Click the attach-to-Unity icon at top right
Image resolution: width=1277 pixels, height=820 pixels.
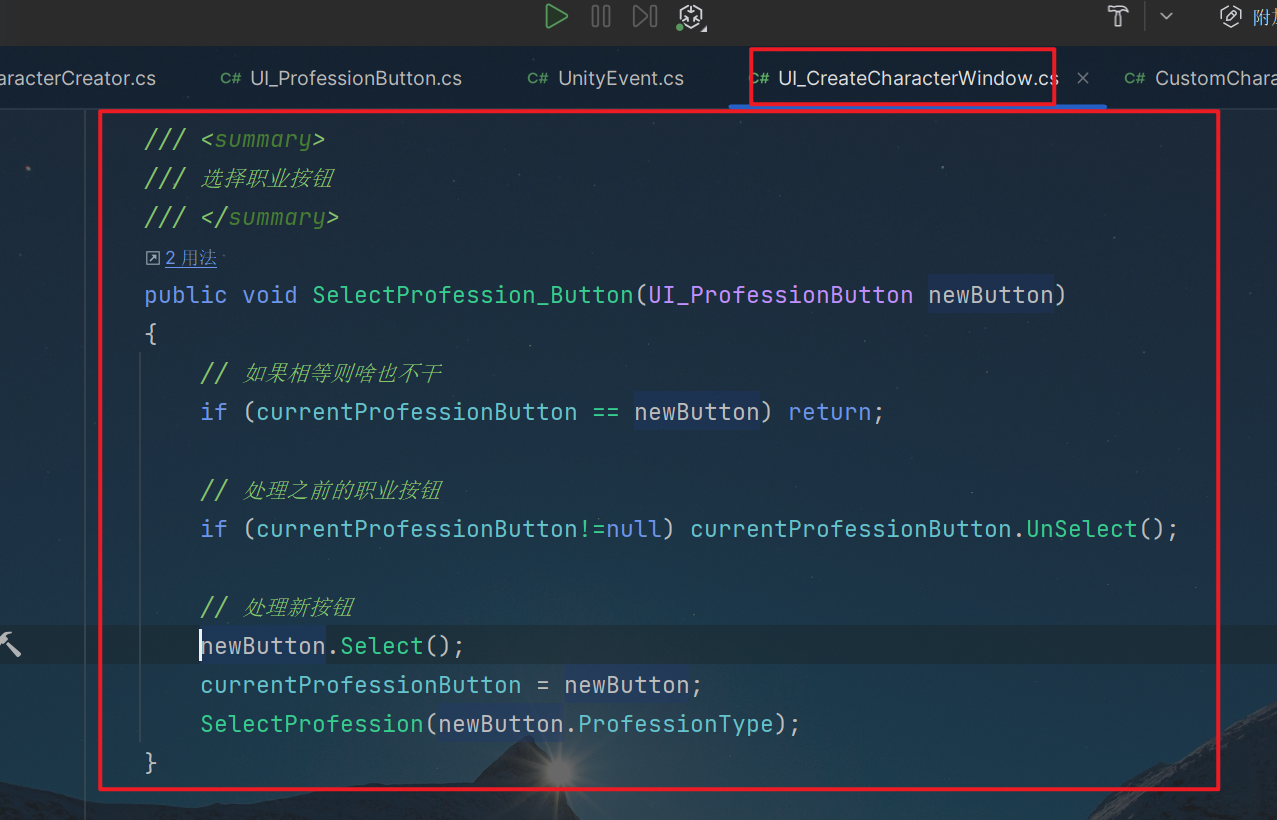(1230, 16)
